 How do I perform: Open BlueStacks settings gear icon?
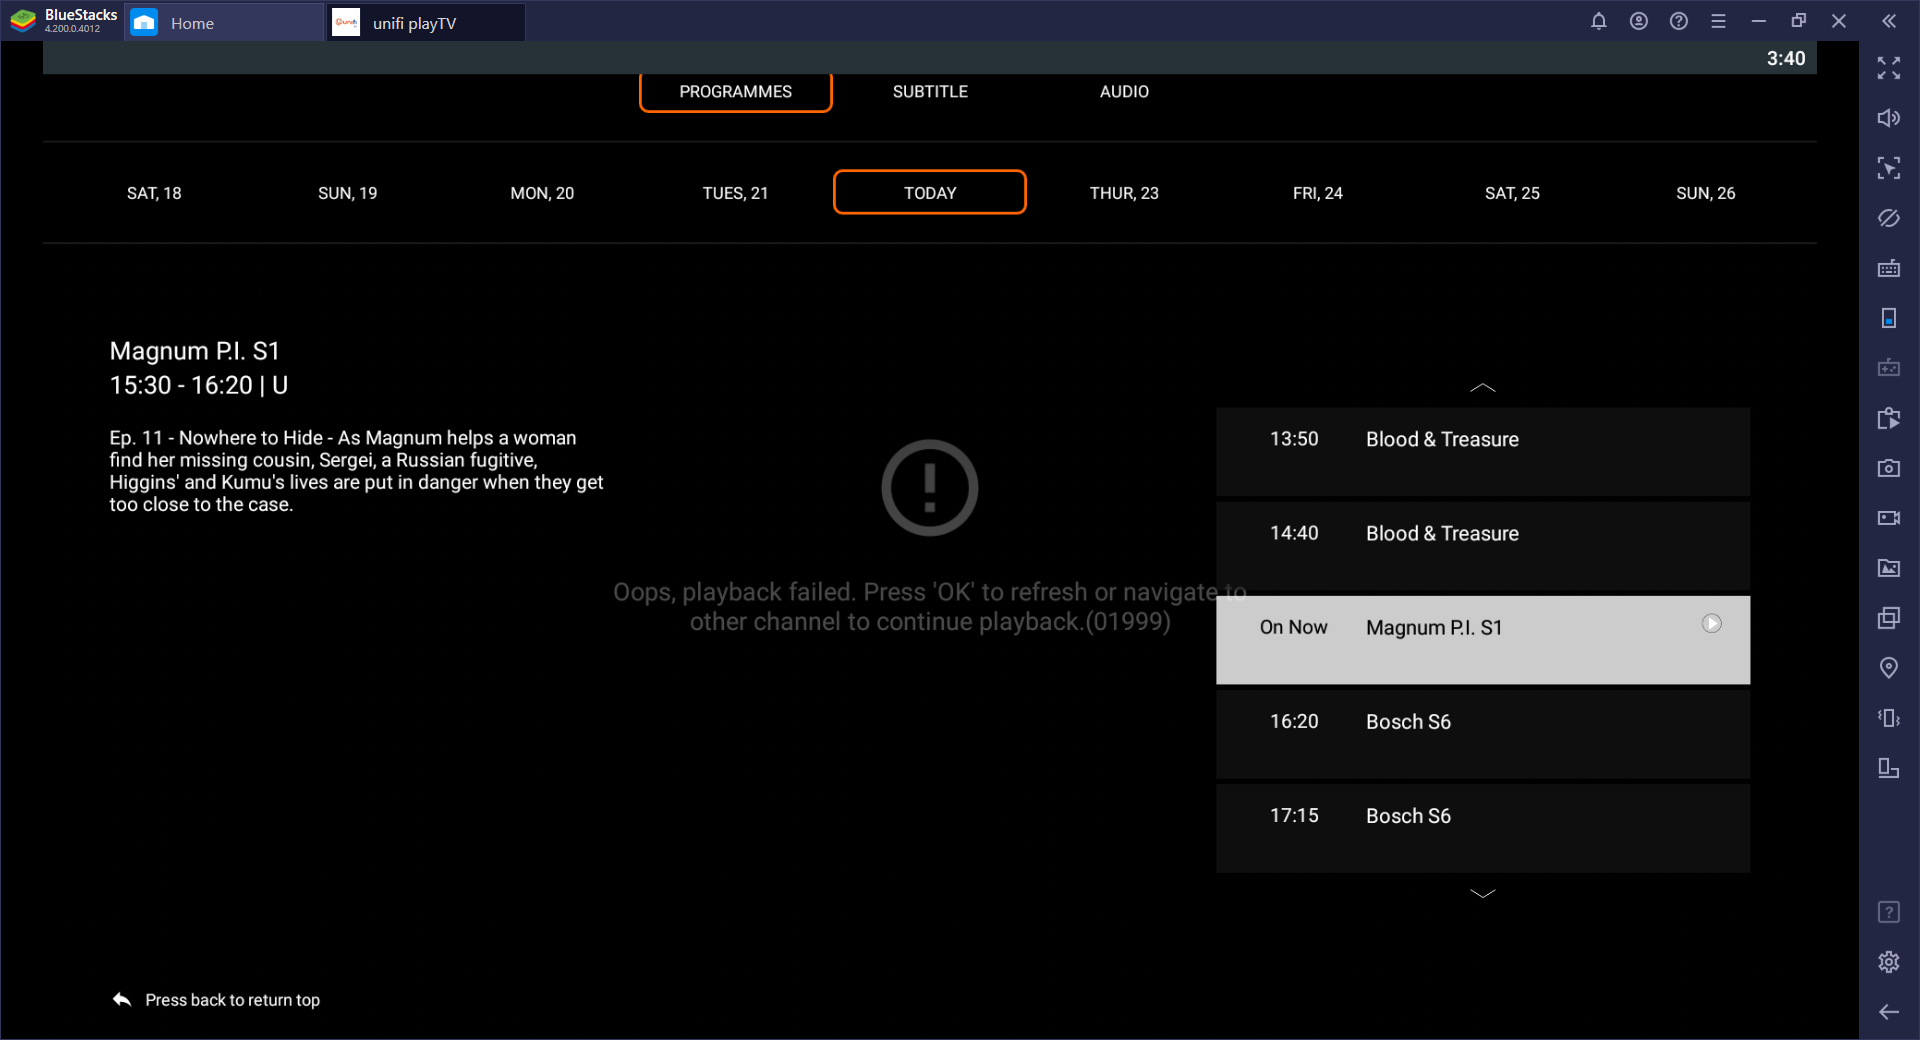1889,962
